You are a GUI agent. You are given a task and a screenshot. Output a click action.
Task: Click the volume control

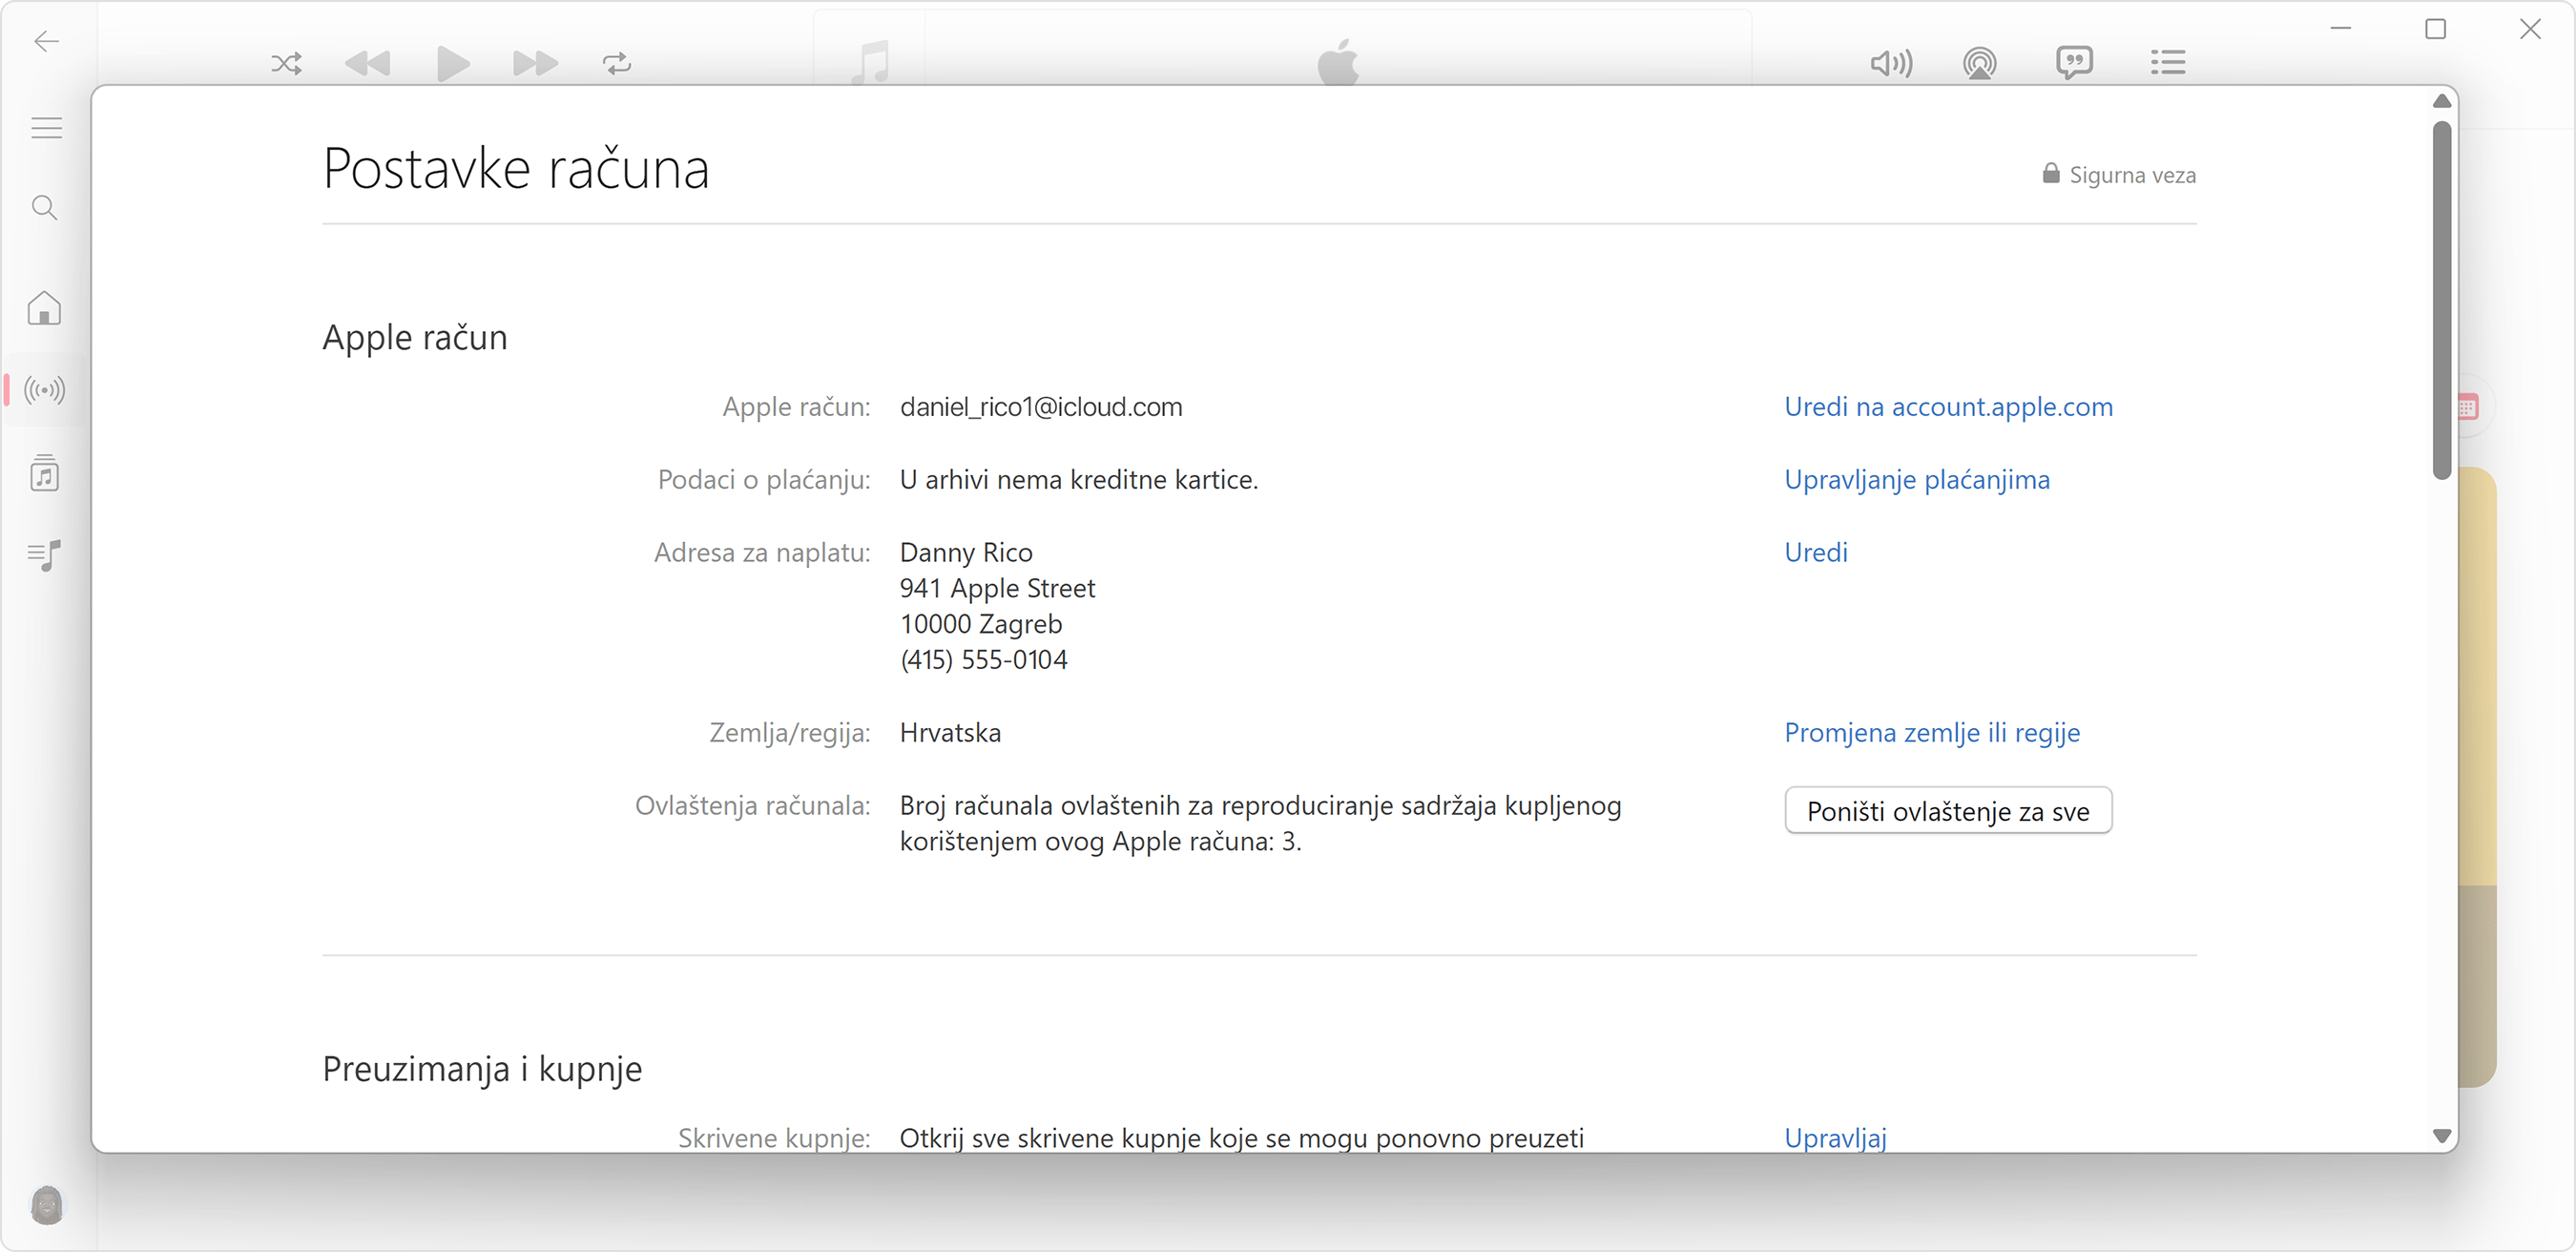1891,63
